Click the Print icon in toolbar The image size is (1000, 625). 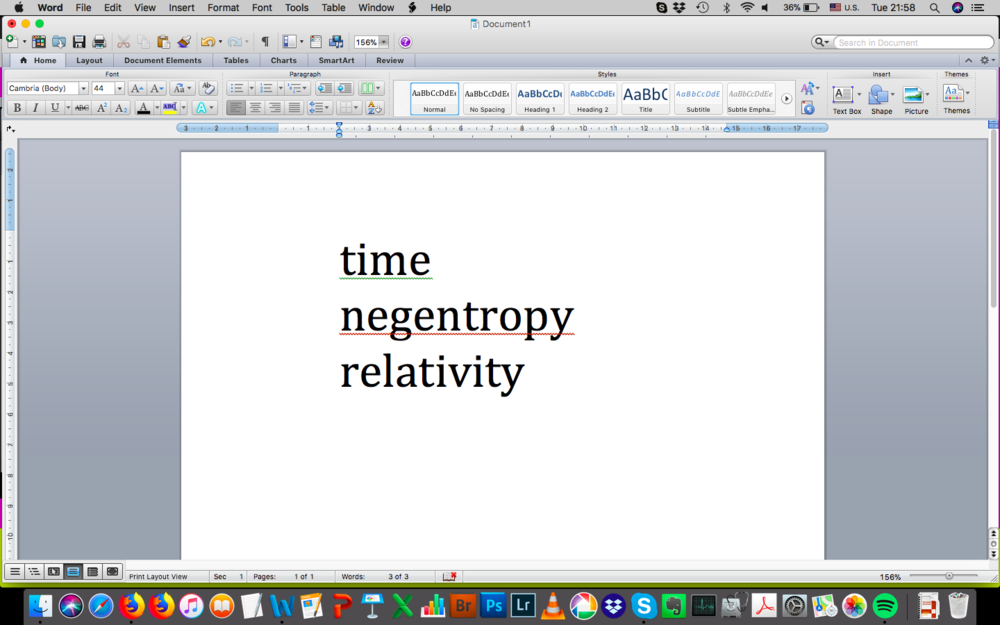click(99, 42)
